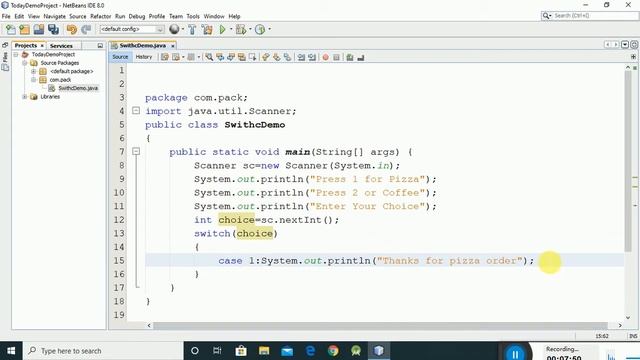Close the SwithcDemo.java editor tab
640x360 pixels.
tap(173, 46)
